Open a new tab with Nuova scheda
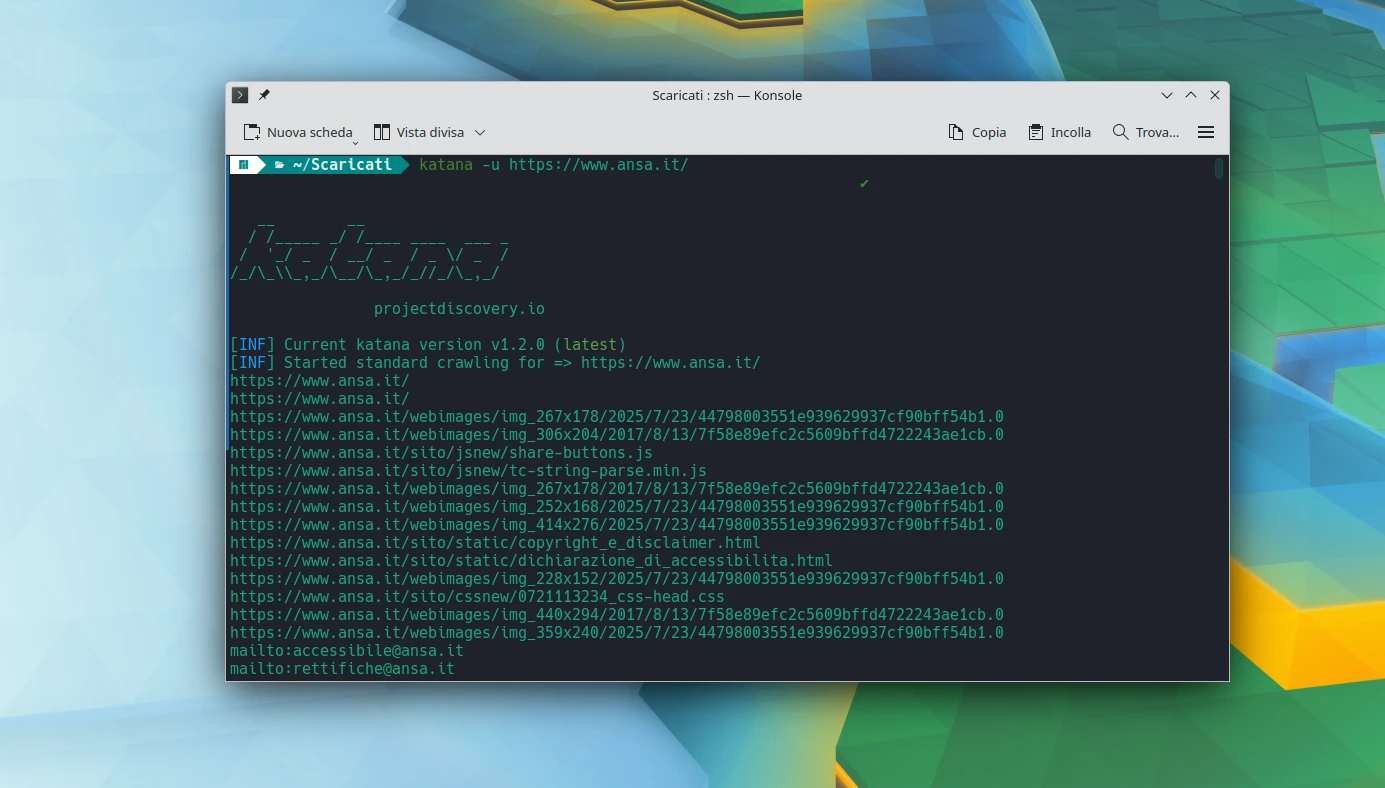 pyautogui.click(x=298, y=132)
